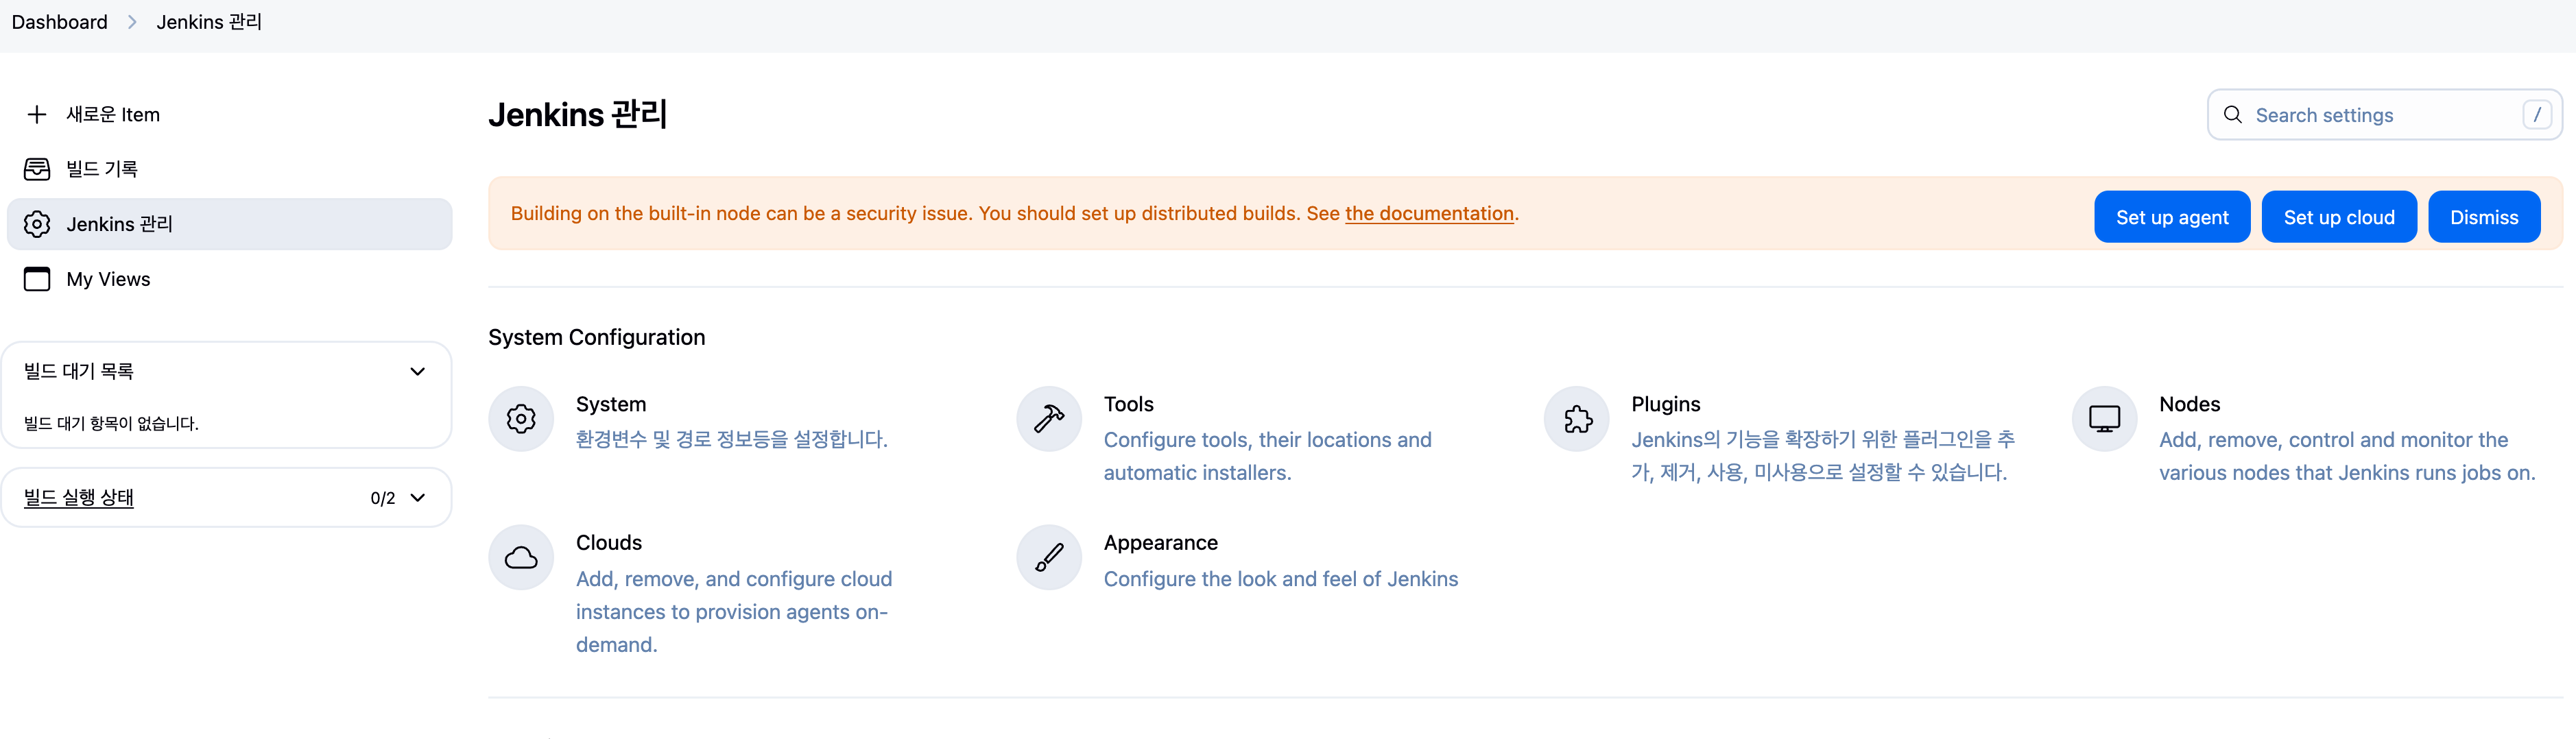Screen dimensions: 2576x739
Task: Open My Views in the sidebar
Action: pos(229,279)
